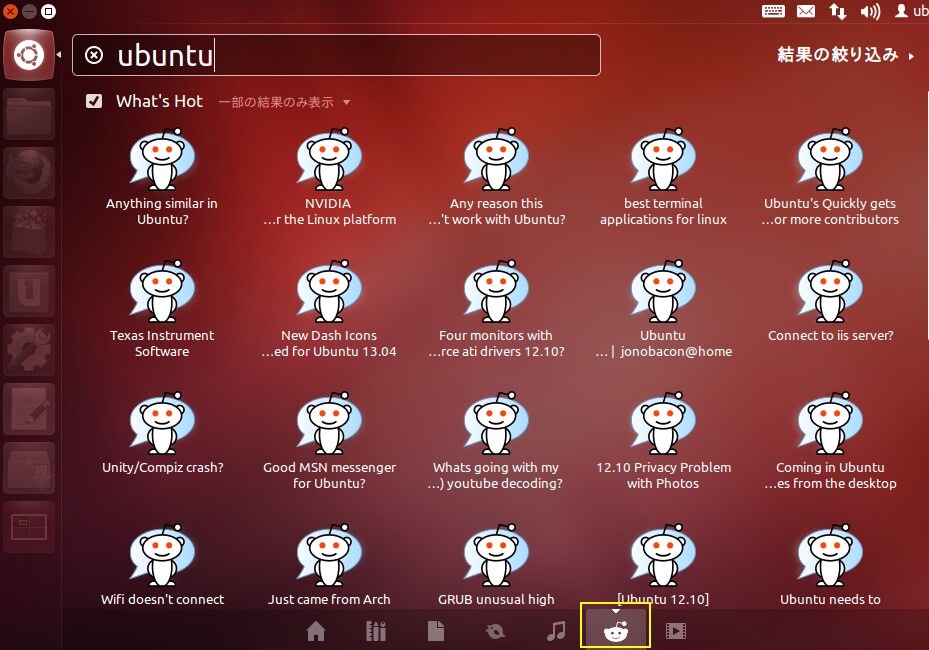This screenshot has height=650, width=929.
Task: Open the mail messaging indicator
Action: pyautogui.click(x=806, y=11)
